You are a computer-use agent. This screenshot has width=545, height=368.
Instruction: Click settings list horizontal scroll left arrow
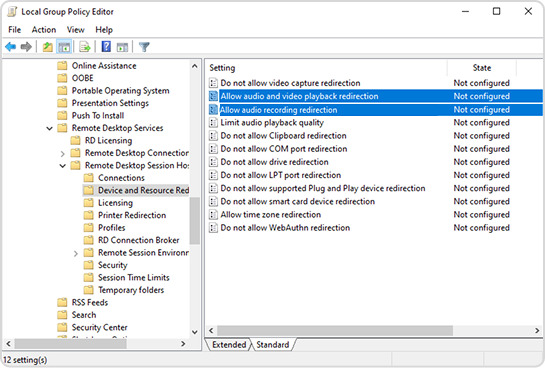[x=211, y=330]
